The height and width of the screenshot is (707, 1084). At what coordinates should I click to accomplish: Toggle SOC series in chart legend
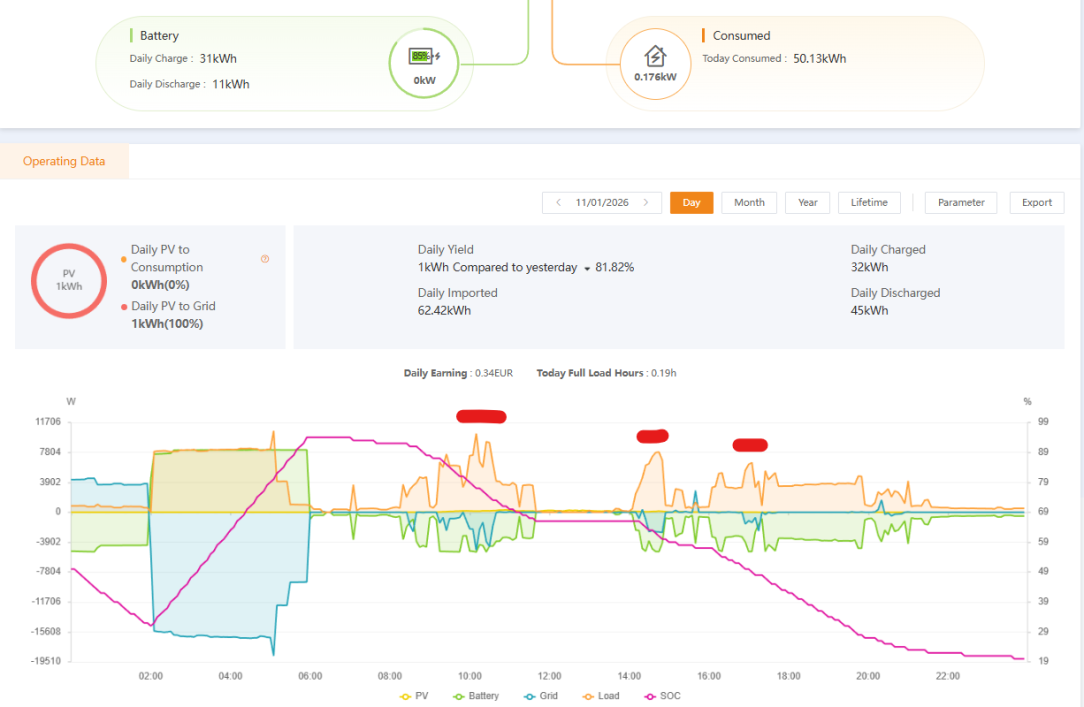pos(662,696)
